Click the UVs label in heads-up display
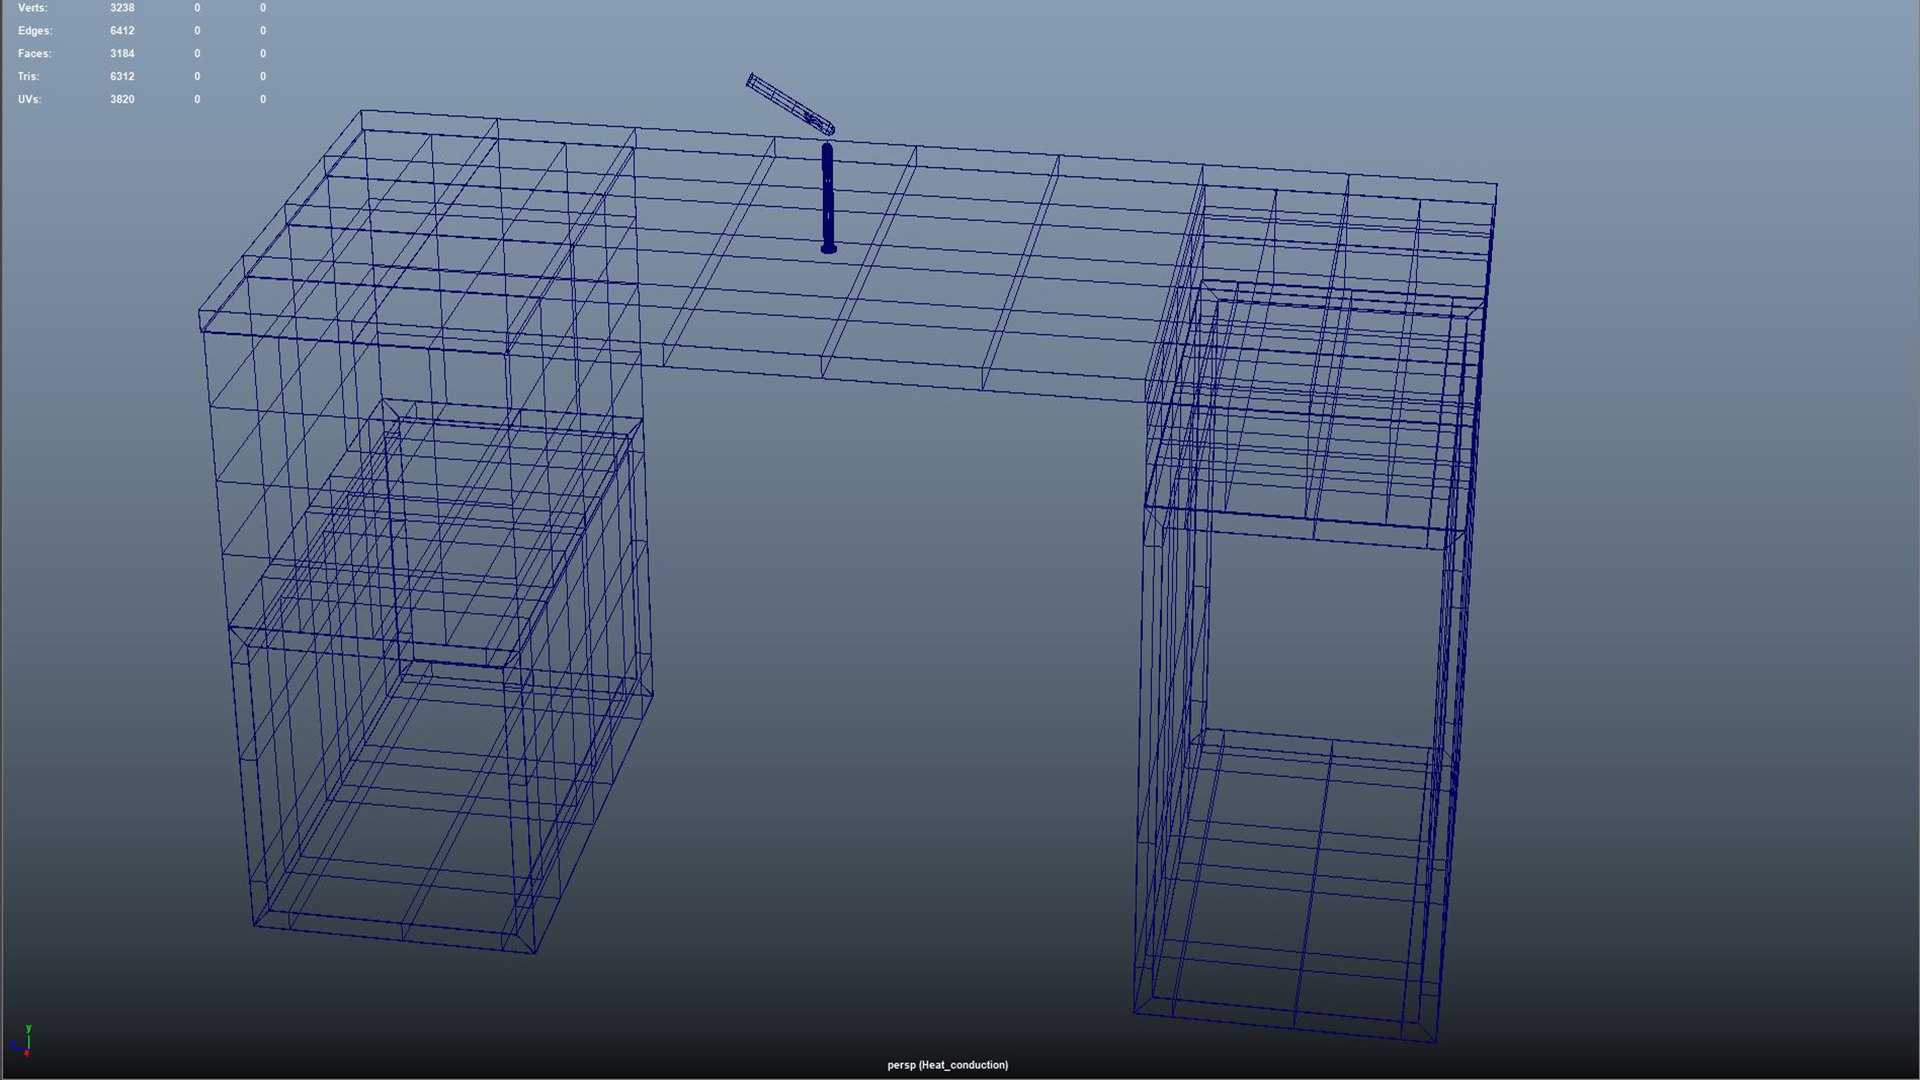1920x1080 pixels. tap(29, 100)
